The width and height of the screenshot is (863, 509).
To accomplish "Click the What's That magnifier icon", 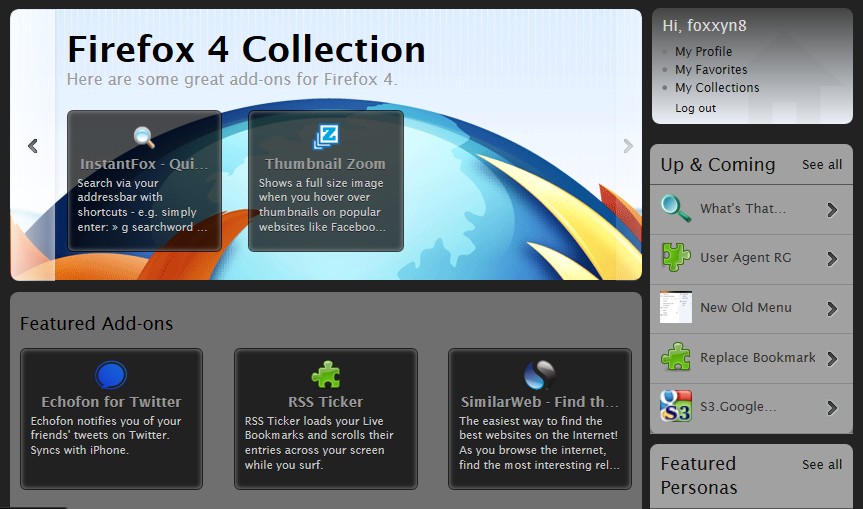I will pyautogui.click(x=676, y=209).
